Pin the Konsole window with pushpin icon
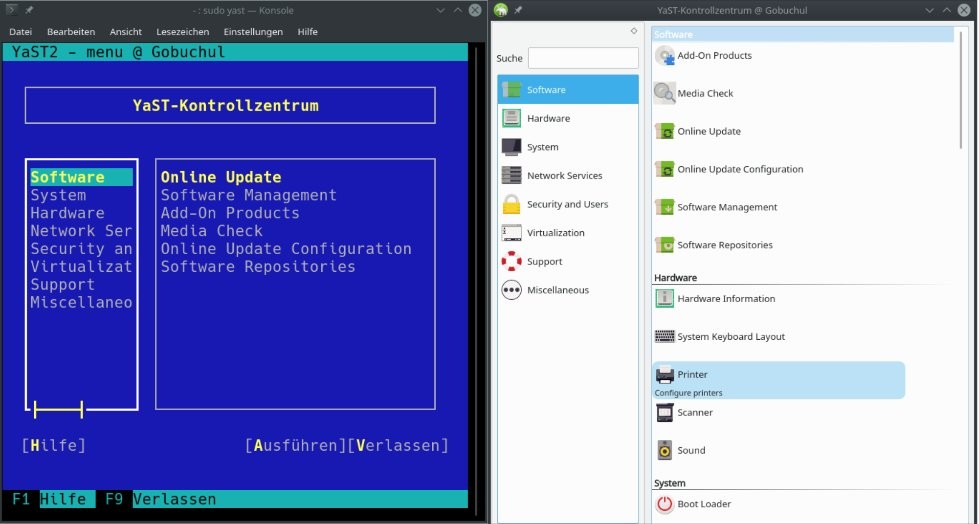The height and width of the screenshot is (524, 979). [29, 10]
